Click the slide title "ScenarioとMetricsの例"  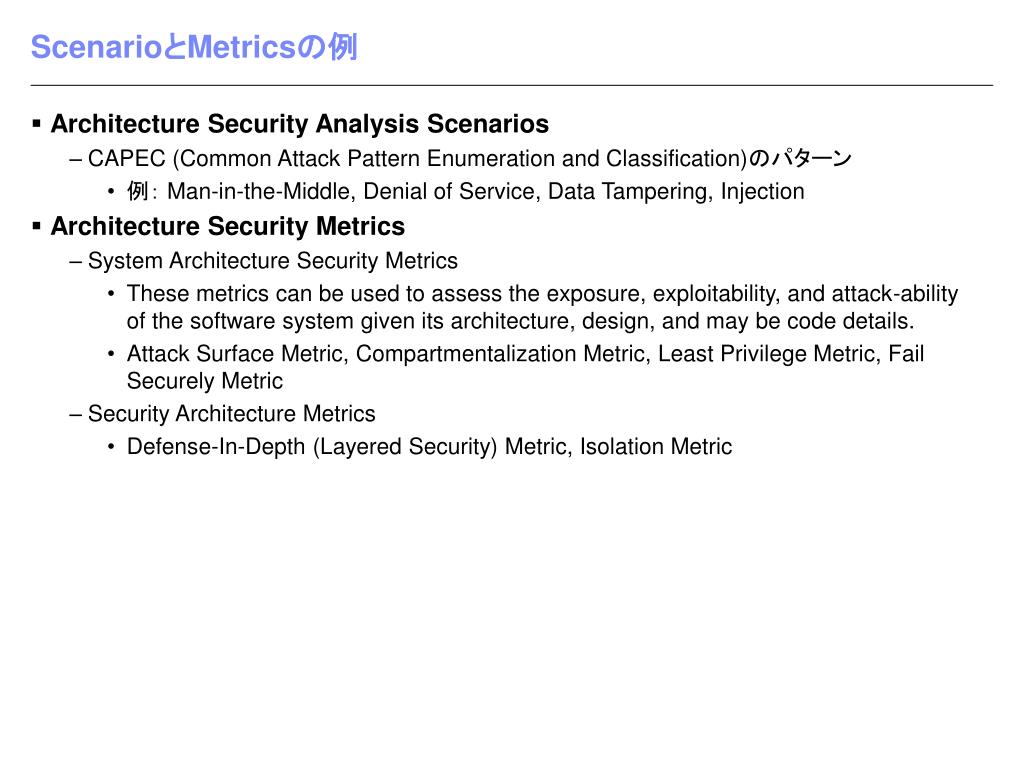[193, 47]
